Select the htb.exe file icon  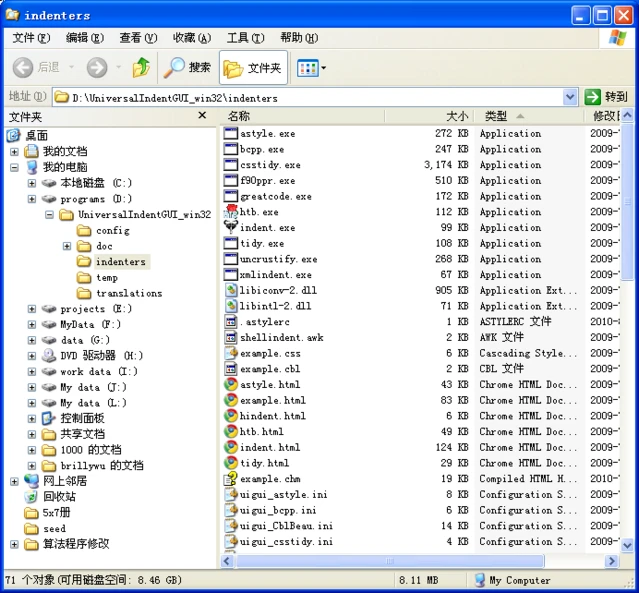(x=231, y=212)
